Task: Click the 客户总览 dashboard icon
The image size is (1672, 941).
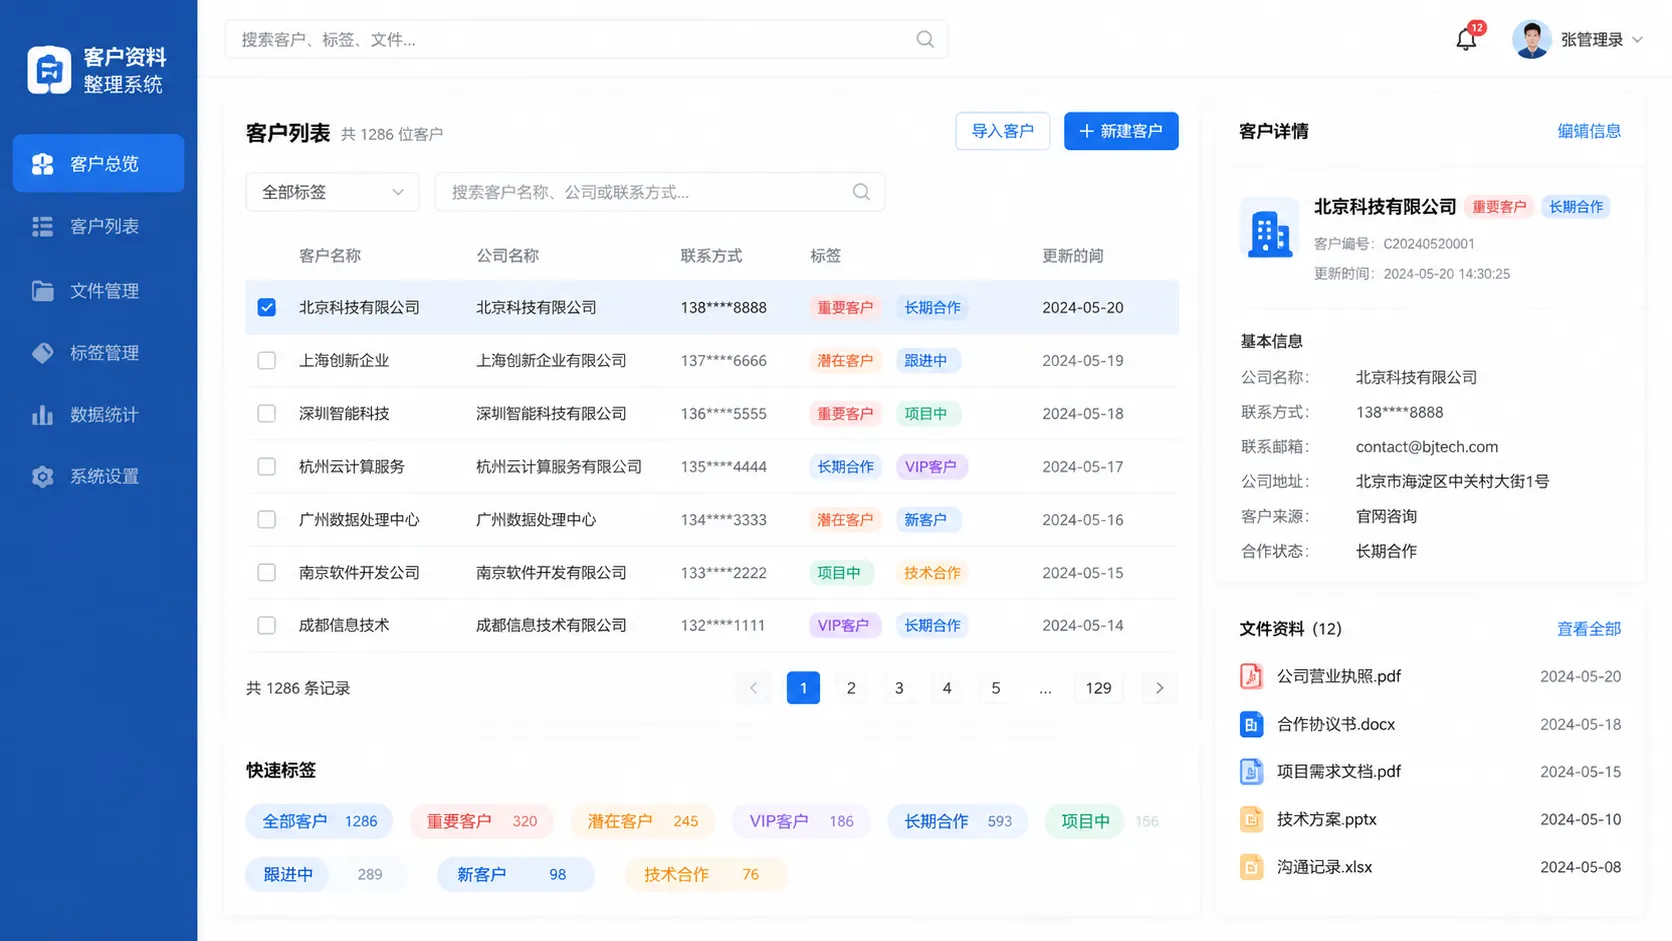Action: tap(42, 164)
